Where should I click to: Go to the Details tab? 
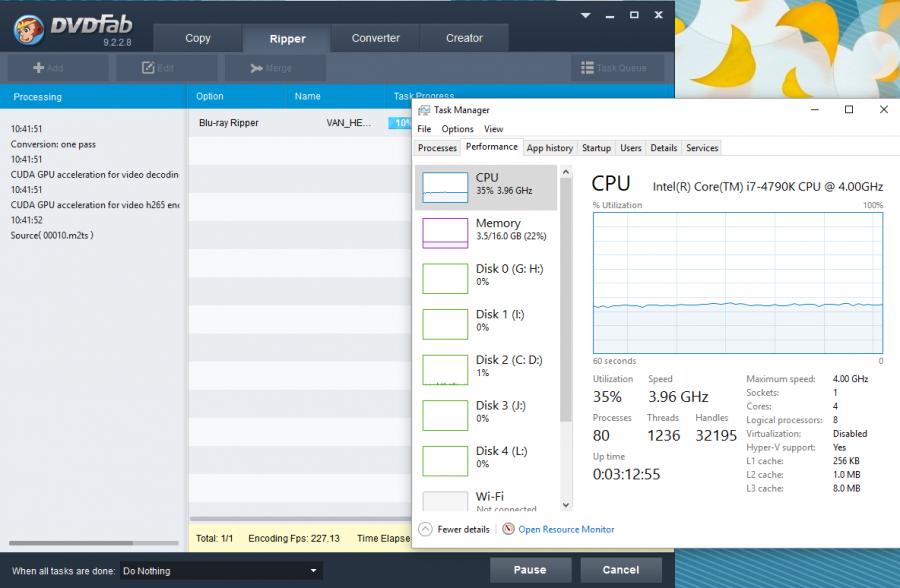pos(664,148)
